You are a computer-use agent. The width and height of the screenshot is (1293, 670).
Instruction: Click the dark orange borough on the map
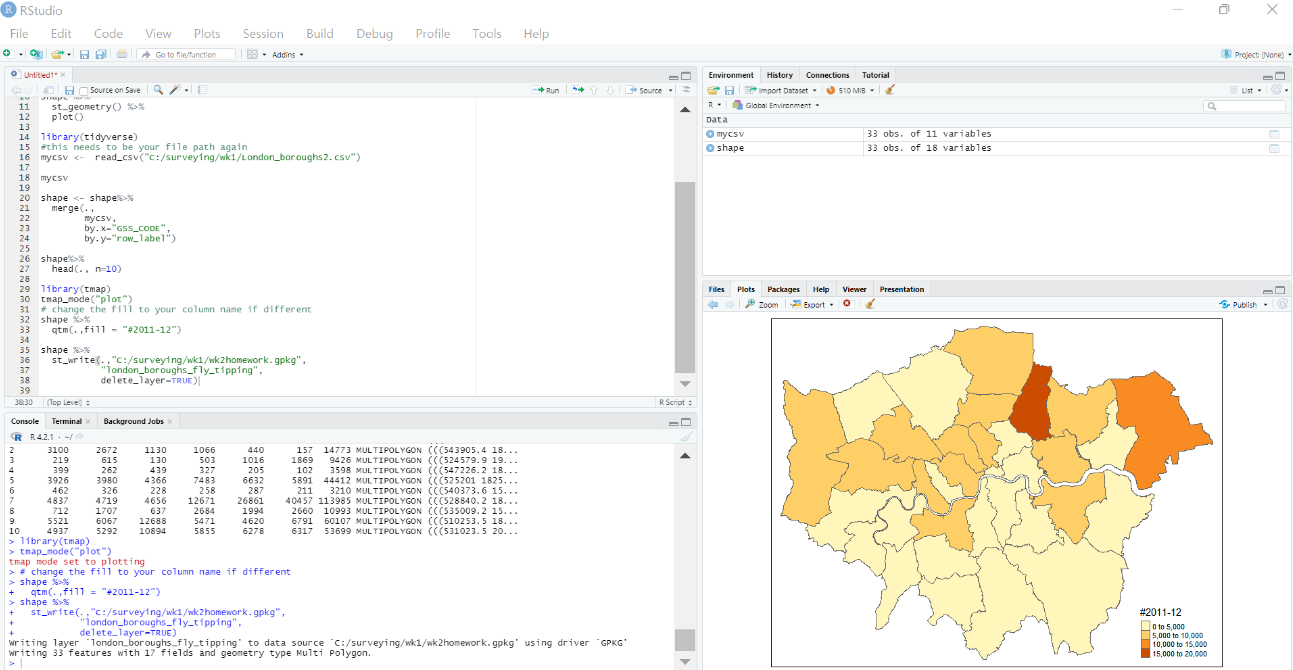(x=1030, y=403)
